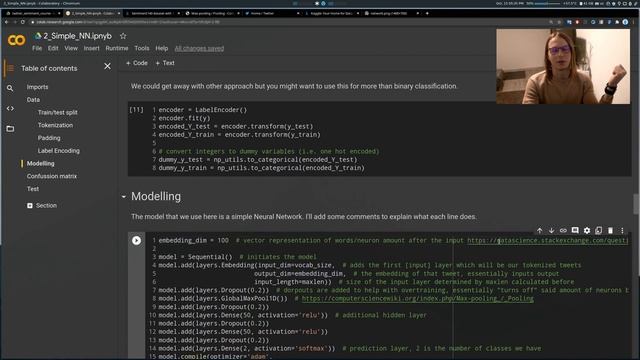Open the Code snippets sidebar icon
640x360 pixels.
point(10,108)
